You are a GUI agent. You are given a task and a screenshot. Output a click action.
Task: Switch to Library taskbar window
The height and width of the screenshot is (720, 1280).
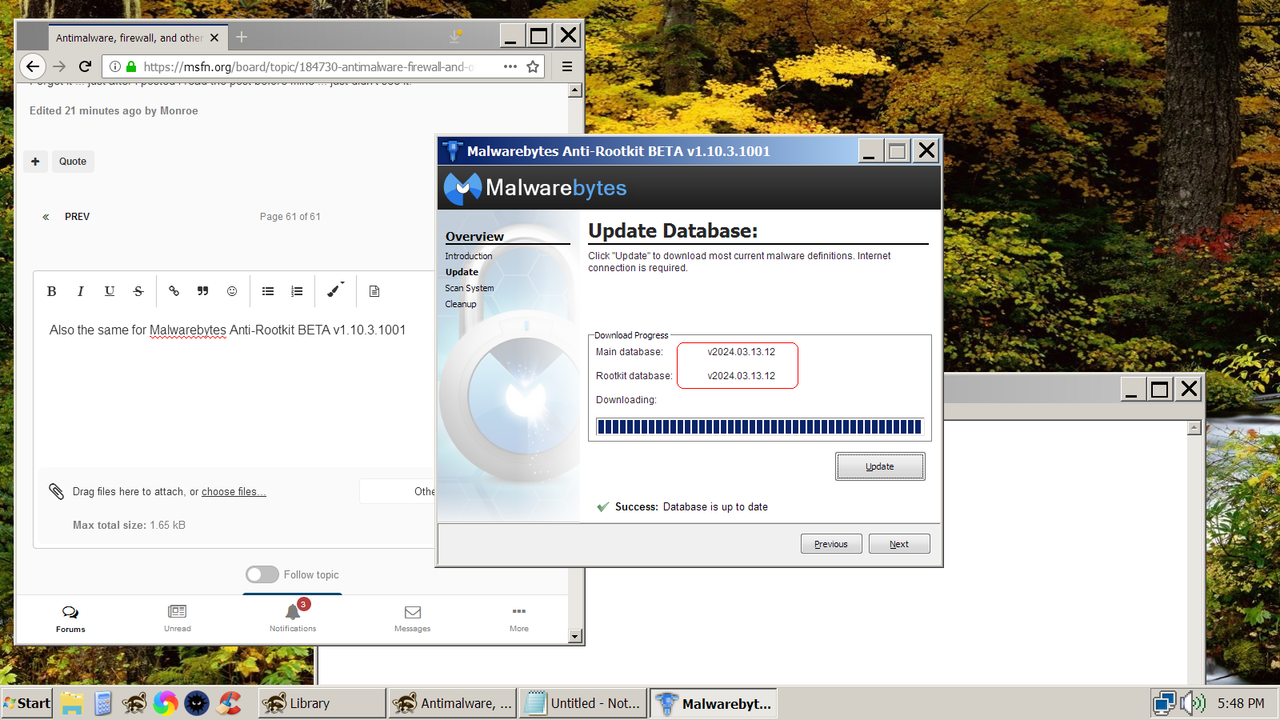coord(321,703)
